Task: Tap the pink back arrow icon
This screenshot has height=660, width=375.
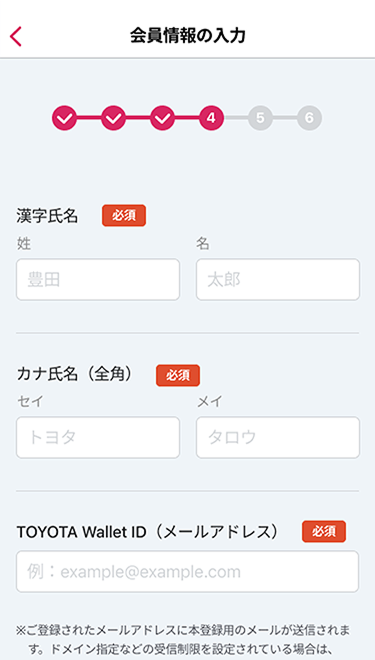Action: pyautogui.click(x=16, y=36)
